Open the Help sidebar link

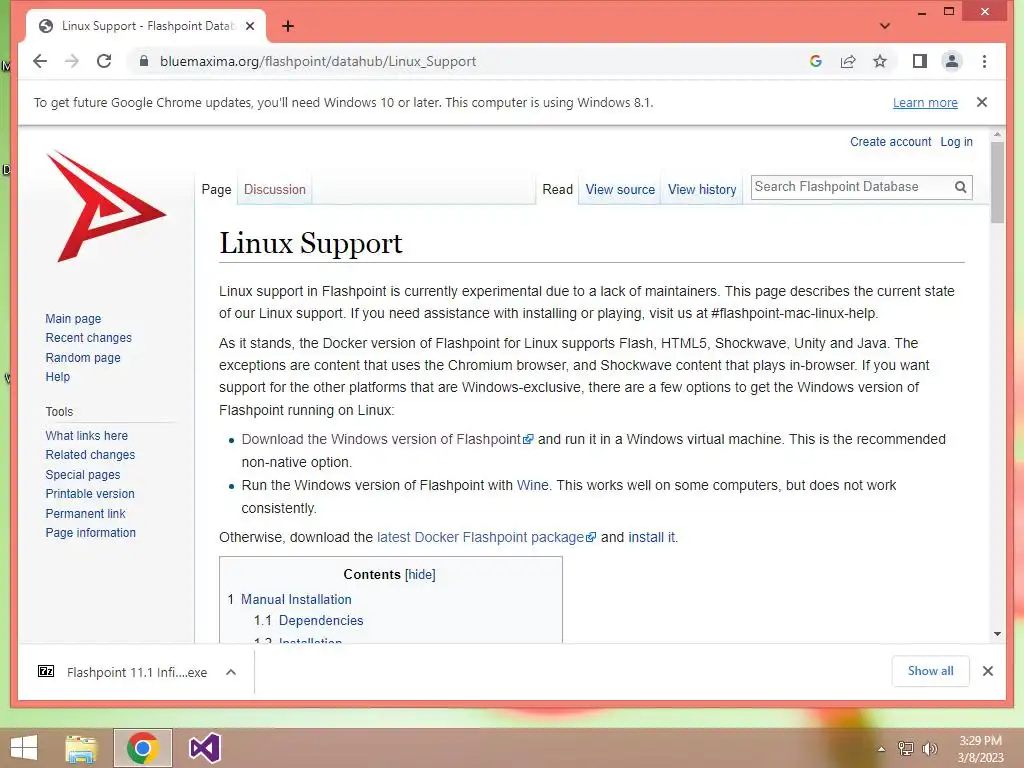click(x=57, y=377)
